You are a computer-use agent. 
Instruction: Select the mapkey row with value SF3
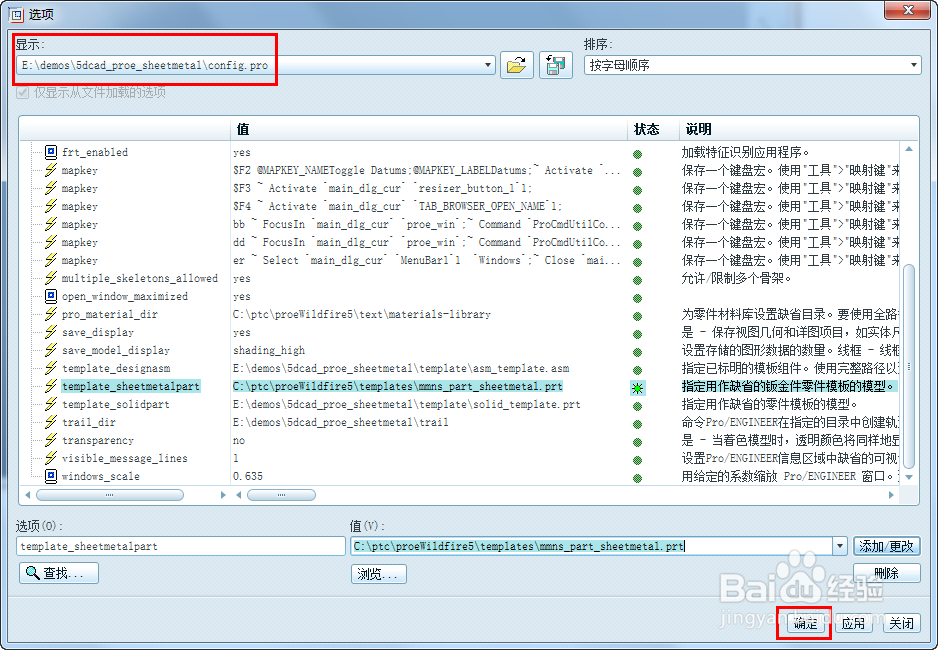point(80,188)
